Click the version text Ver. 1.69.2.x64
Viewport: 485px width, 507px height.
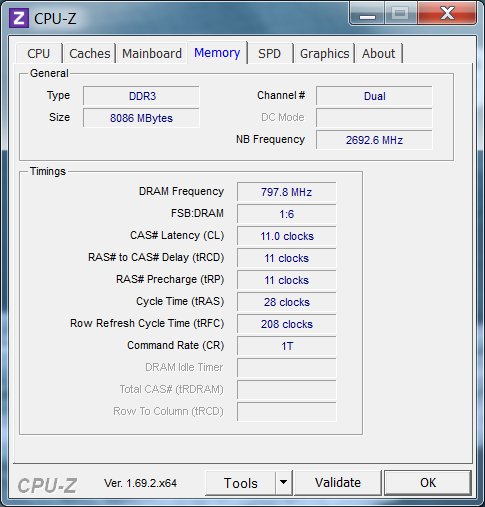[140, 483]
